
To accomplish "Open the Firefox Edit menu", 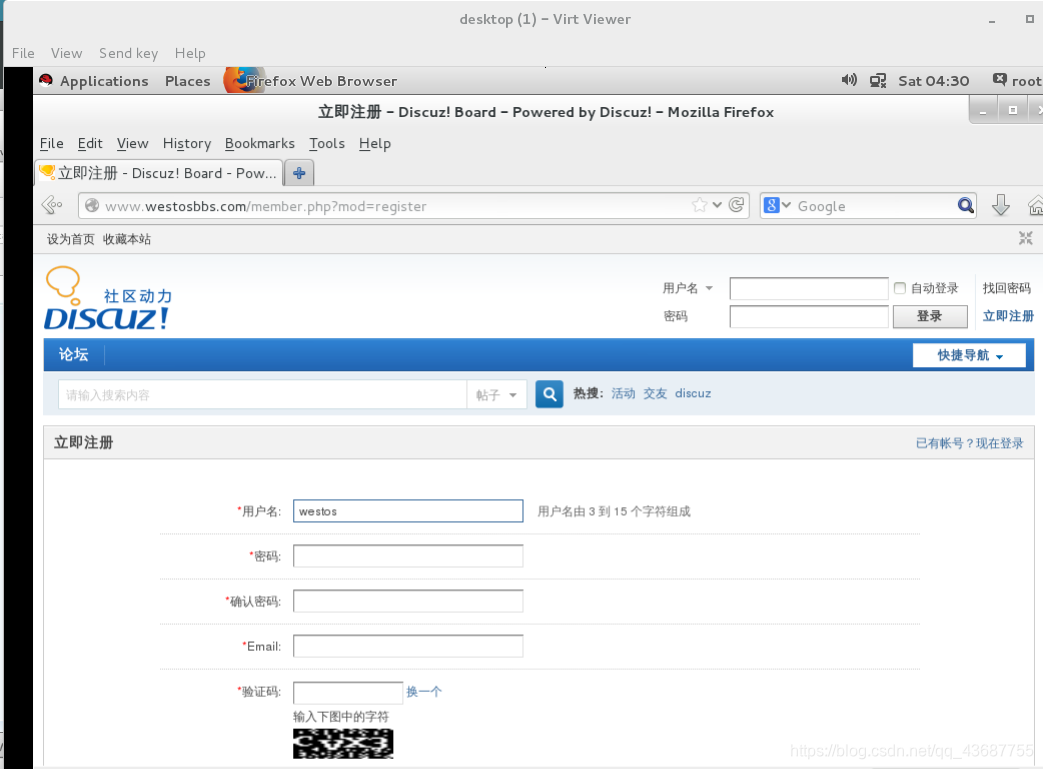I will 90,144.
